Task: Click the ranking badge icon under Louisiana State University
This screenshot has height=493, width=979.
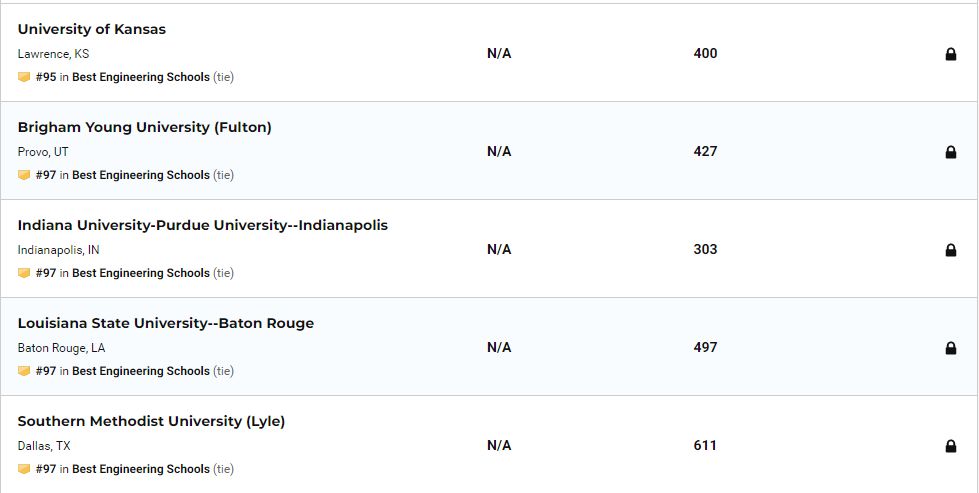Action: click(24, 371)
